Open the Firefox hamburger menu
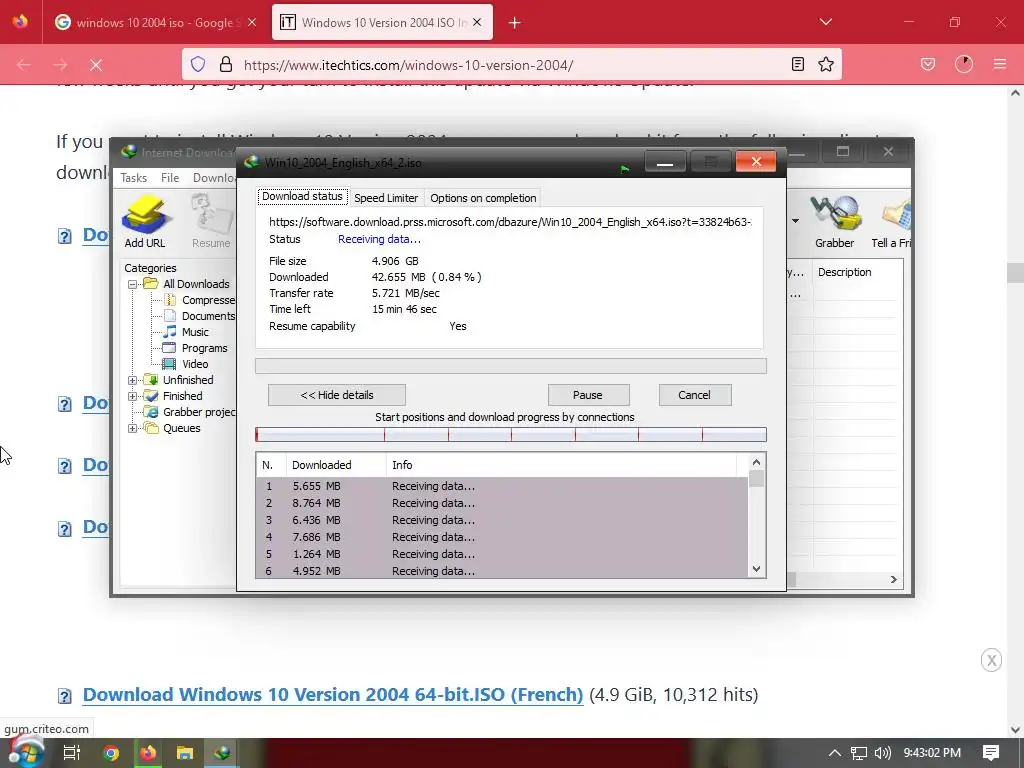This screenshot has height=768, width=1024. tap(999, 64)
